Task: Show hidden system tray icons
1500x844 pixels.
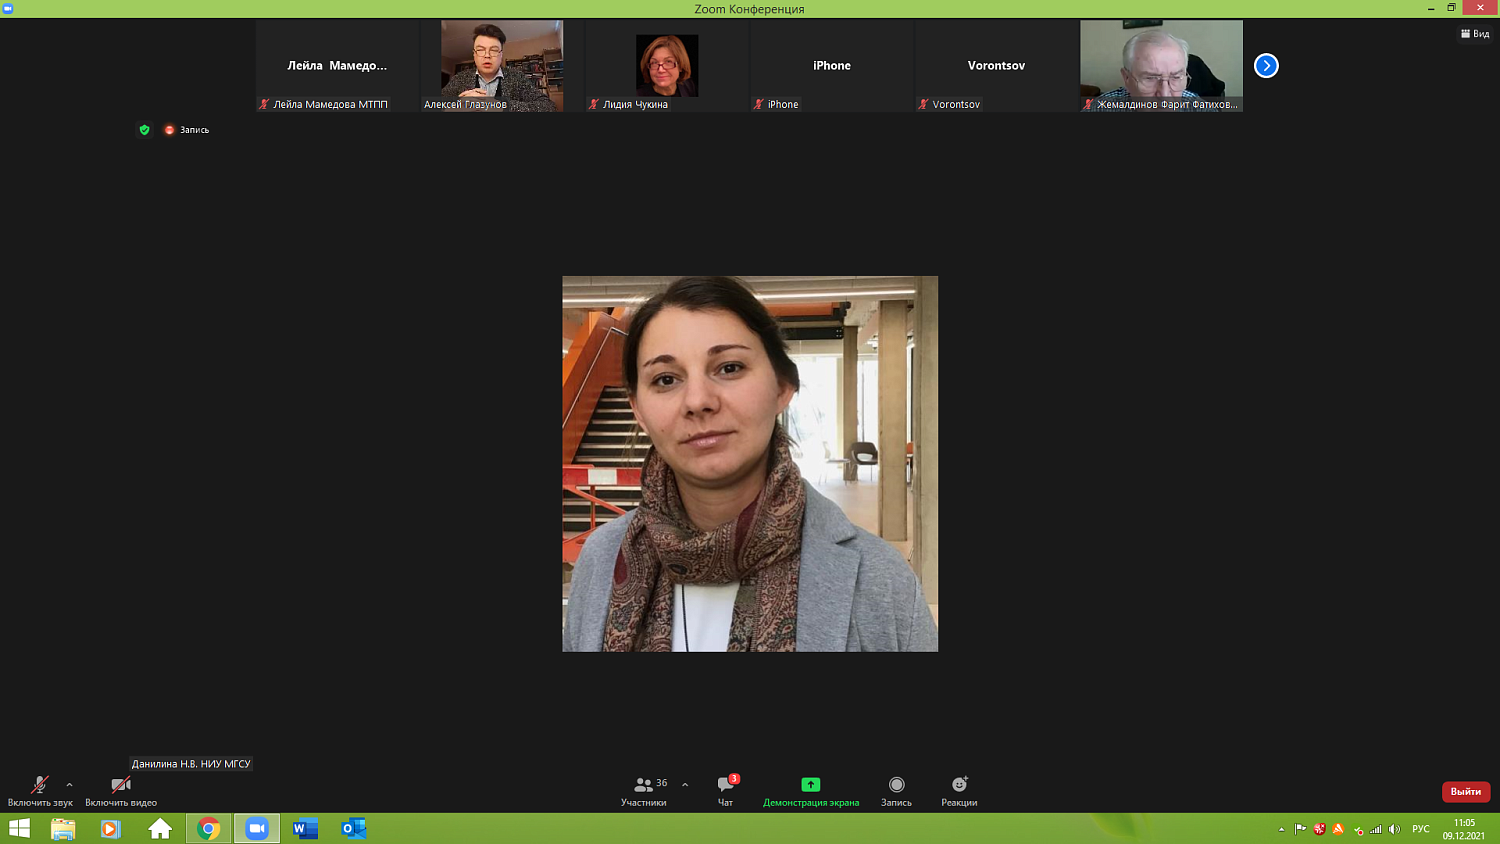Action: [1281, 829]
